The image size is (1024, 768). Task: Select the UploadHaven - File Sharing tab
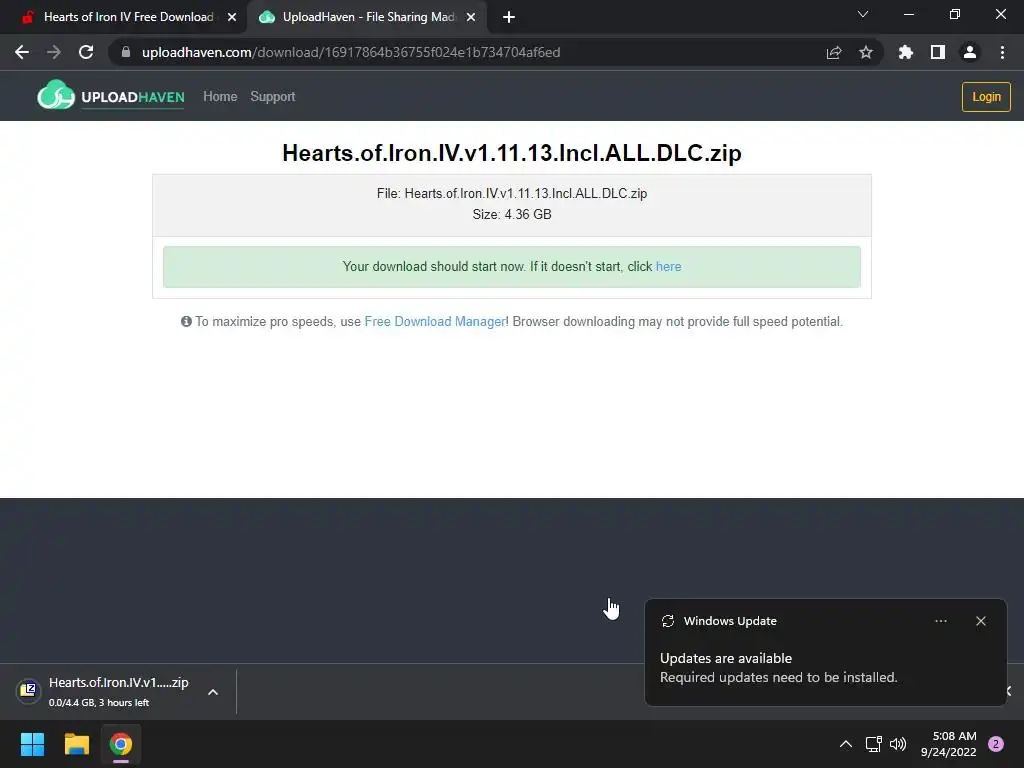coord(367,17)
